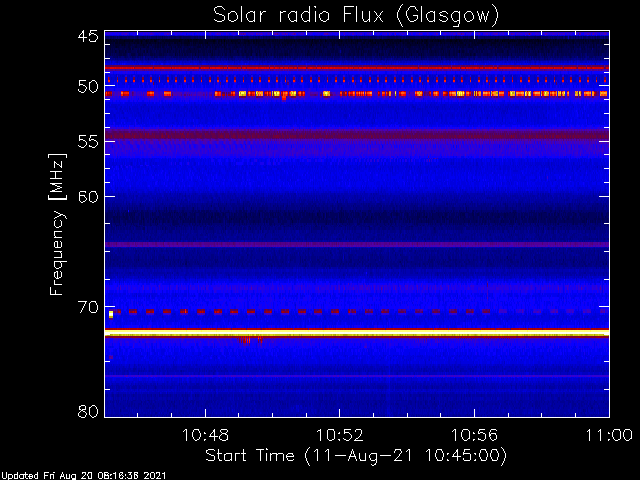Select the 80 frequency tick label
Image resolution: width=640 pixels, height=480 pixels.
click(x=88, y=411)
